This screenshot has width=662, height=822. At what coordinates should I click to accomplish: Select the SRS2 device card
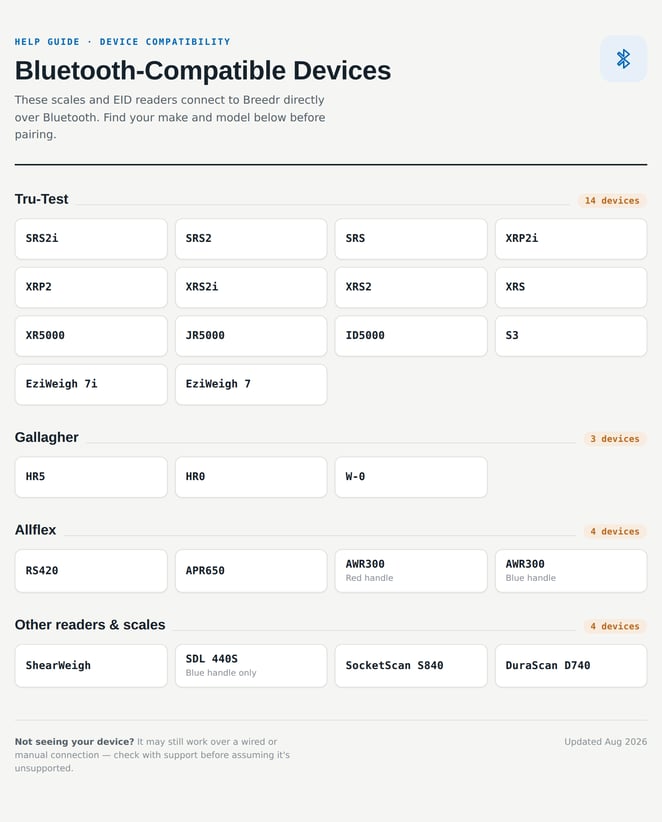251,239
